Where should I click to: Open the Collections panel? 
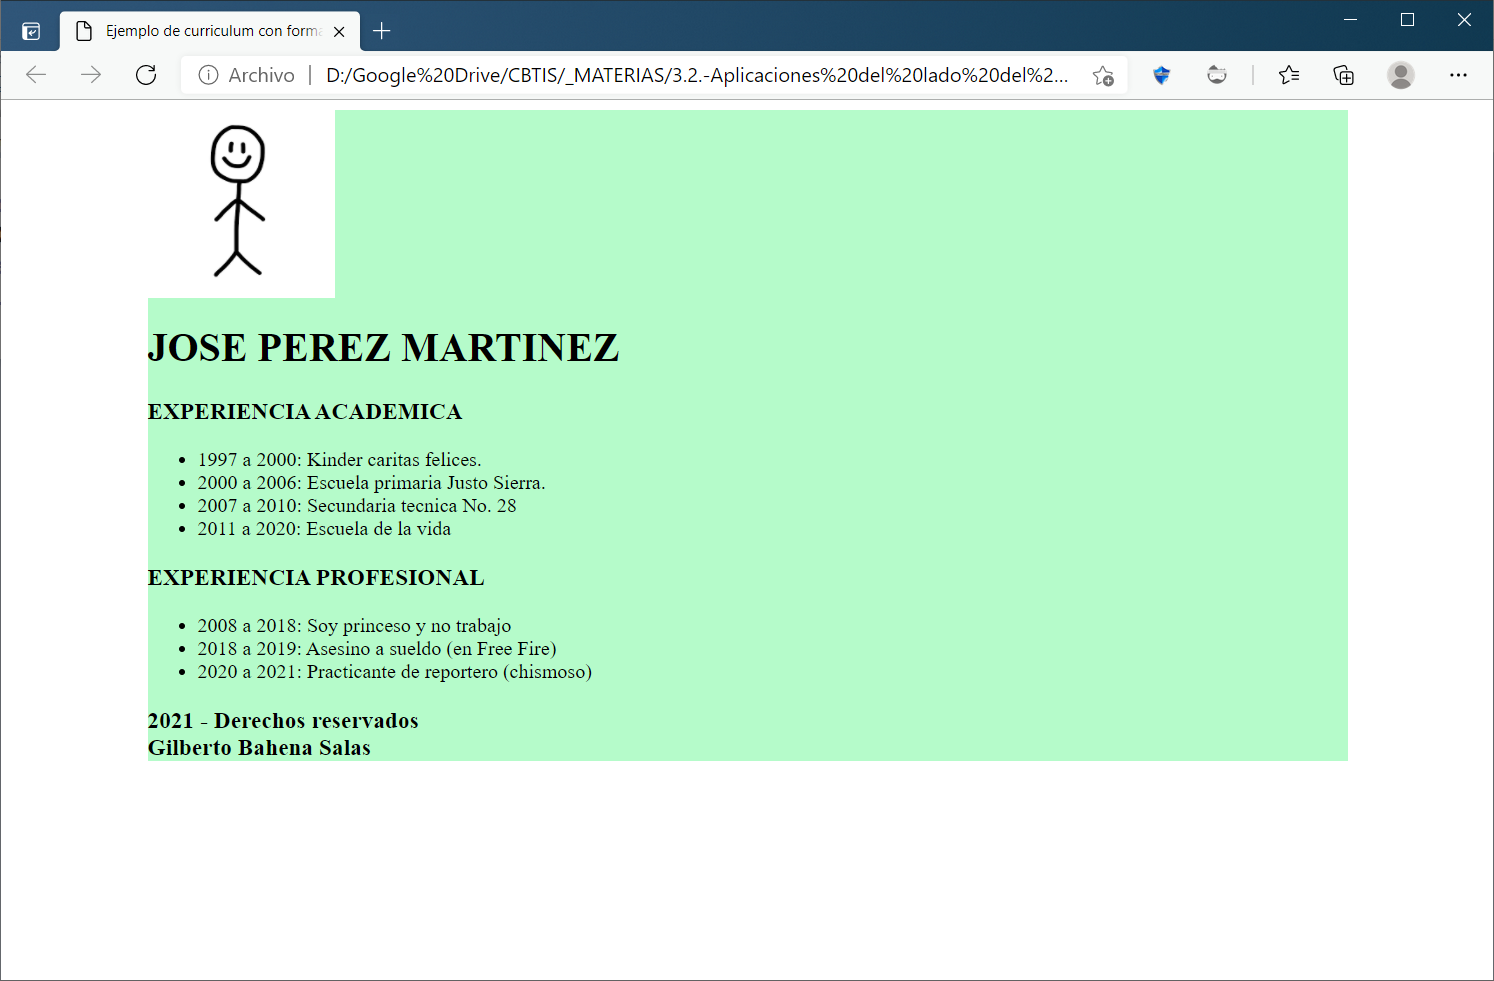tap(1344, 75)
